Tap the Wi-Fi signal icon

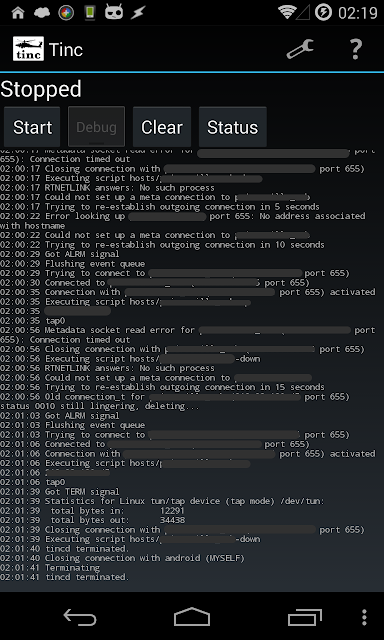(287, 12)
